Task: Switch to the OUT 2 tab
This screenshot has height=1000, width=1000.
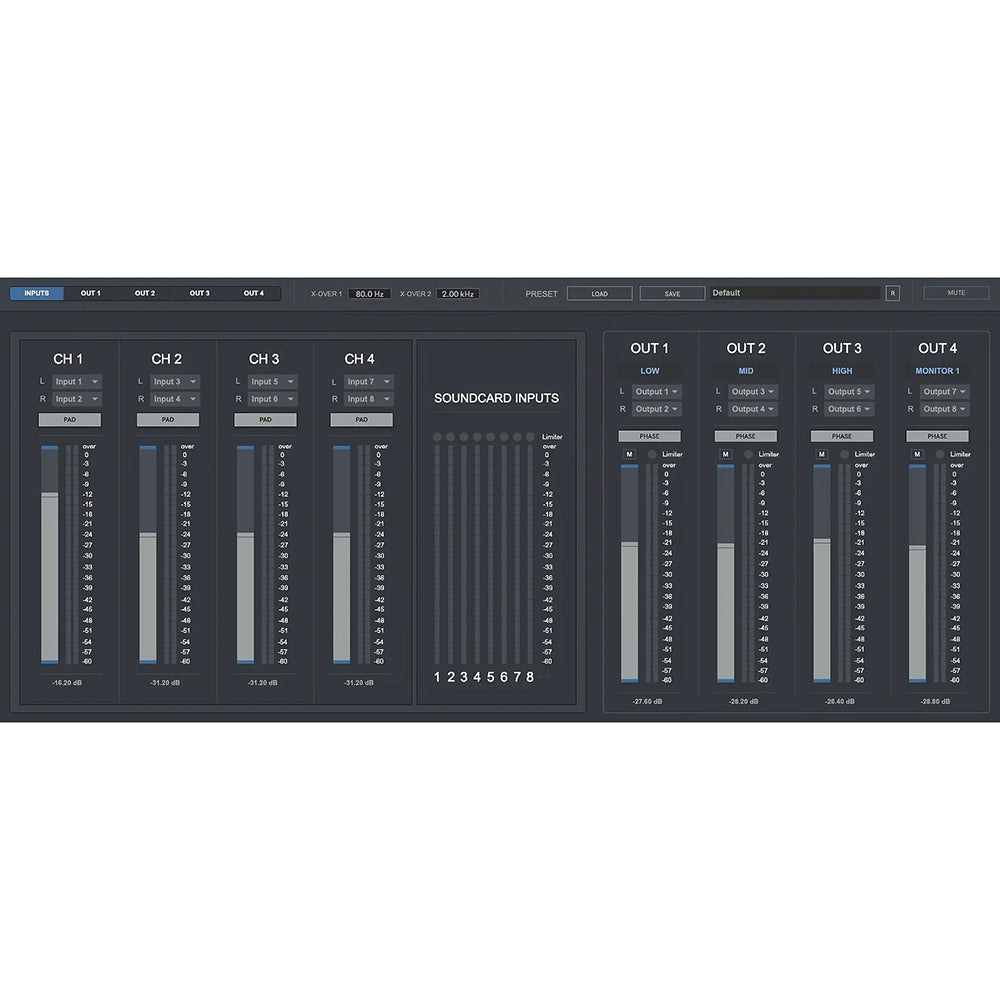Action: coord(145,294)
